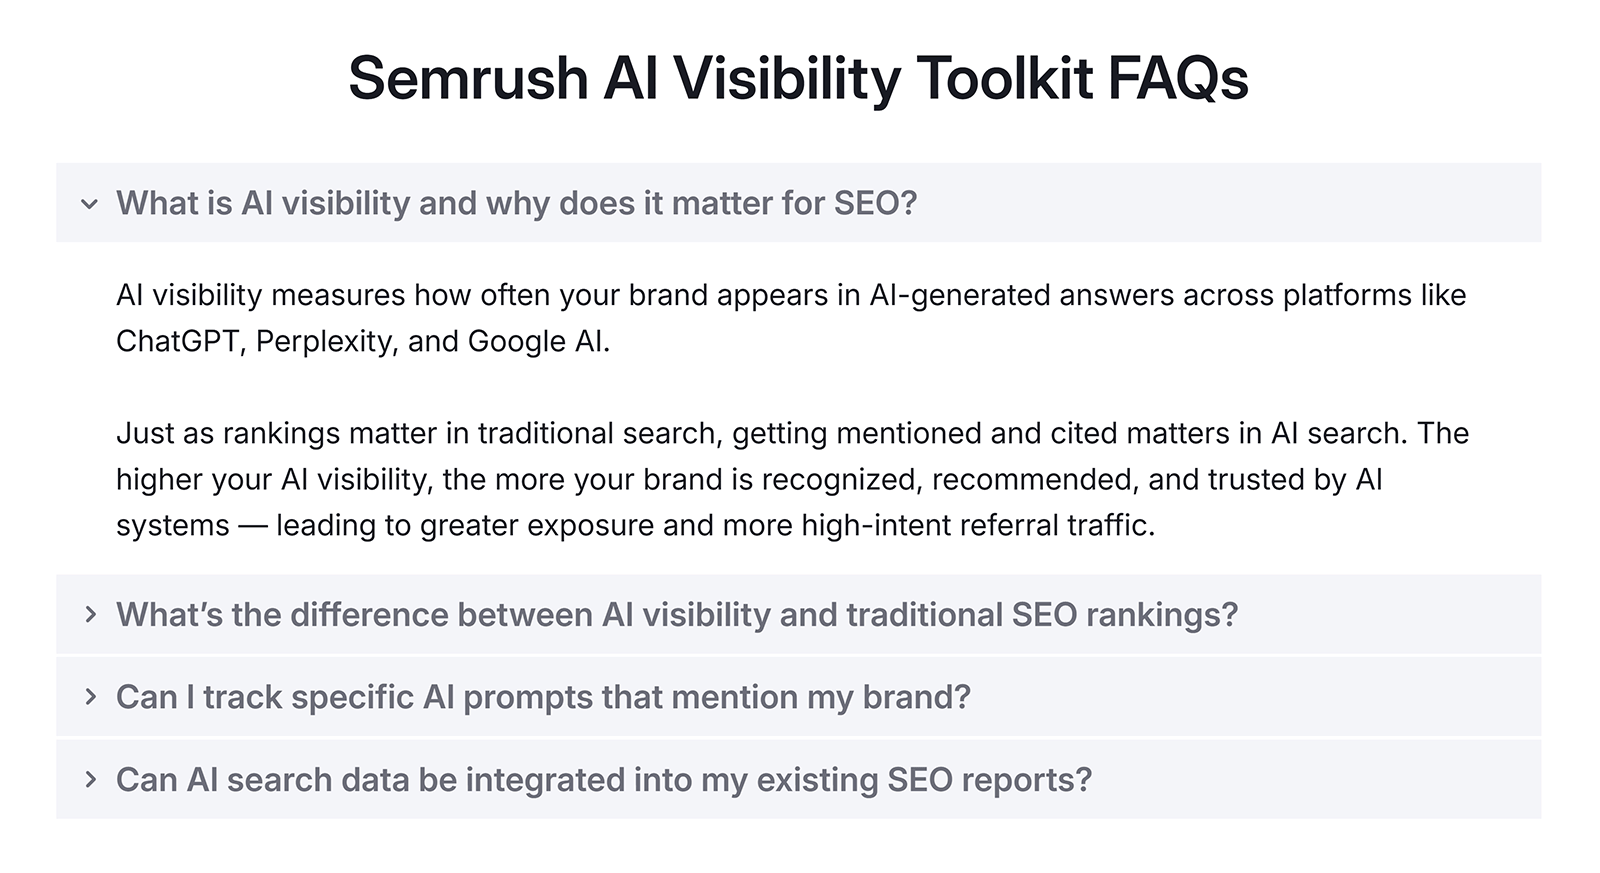This screenshot has width=1600, height=873.
Task: Click the downward chevron icon on first FAQ
Action: [x=89, y=202]
